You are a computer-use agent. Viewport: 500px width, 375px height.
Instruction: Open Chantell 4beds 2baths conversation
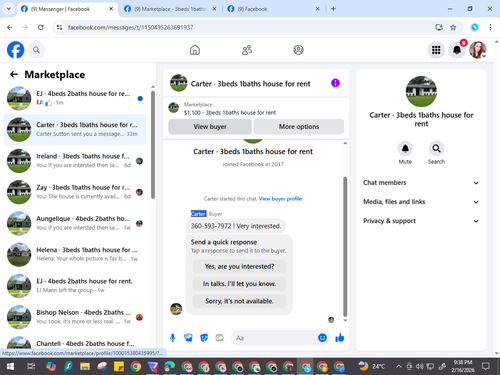click(75, 343)
